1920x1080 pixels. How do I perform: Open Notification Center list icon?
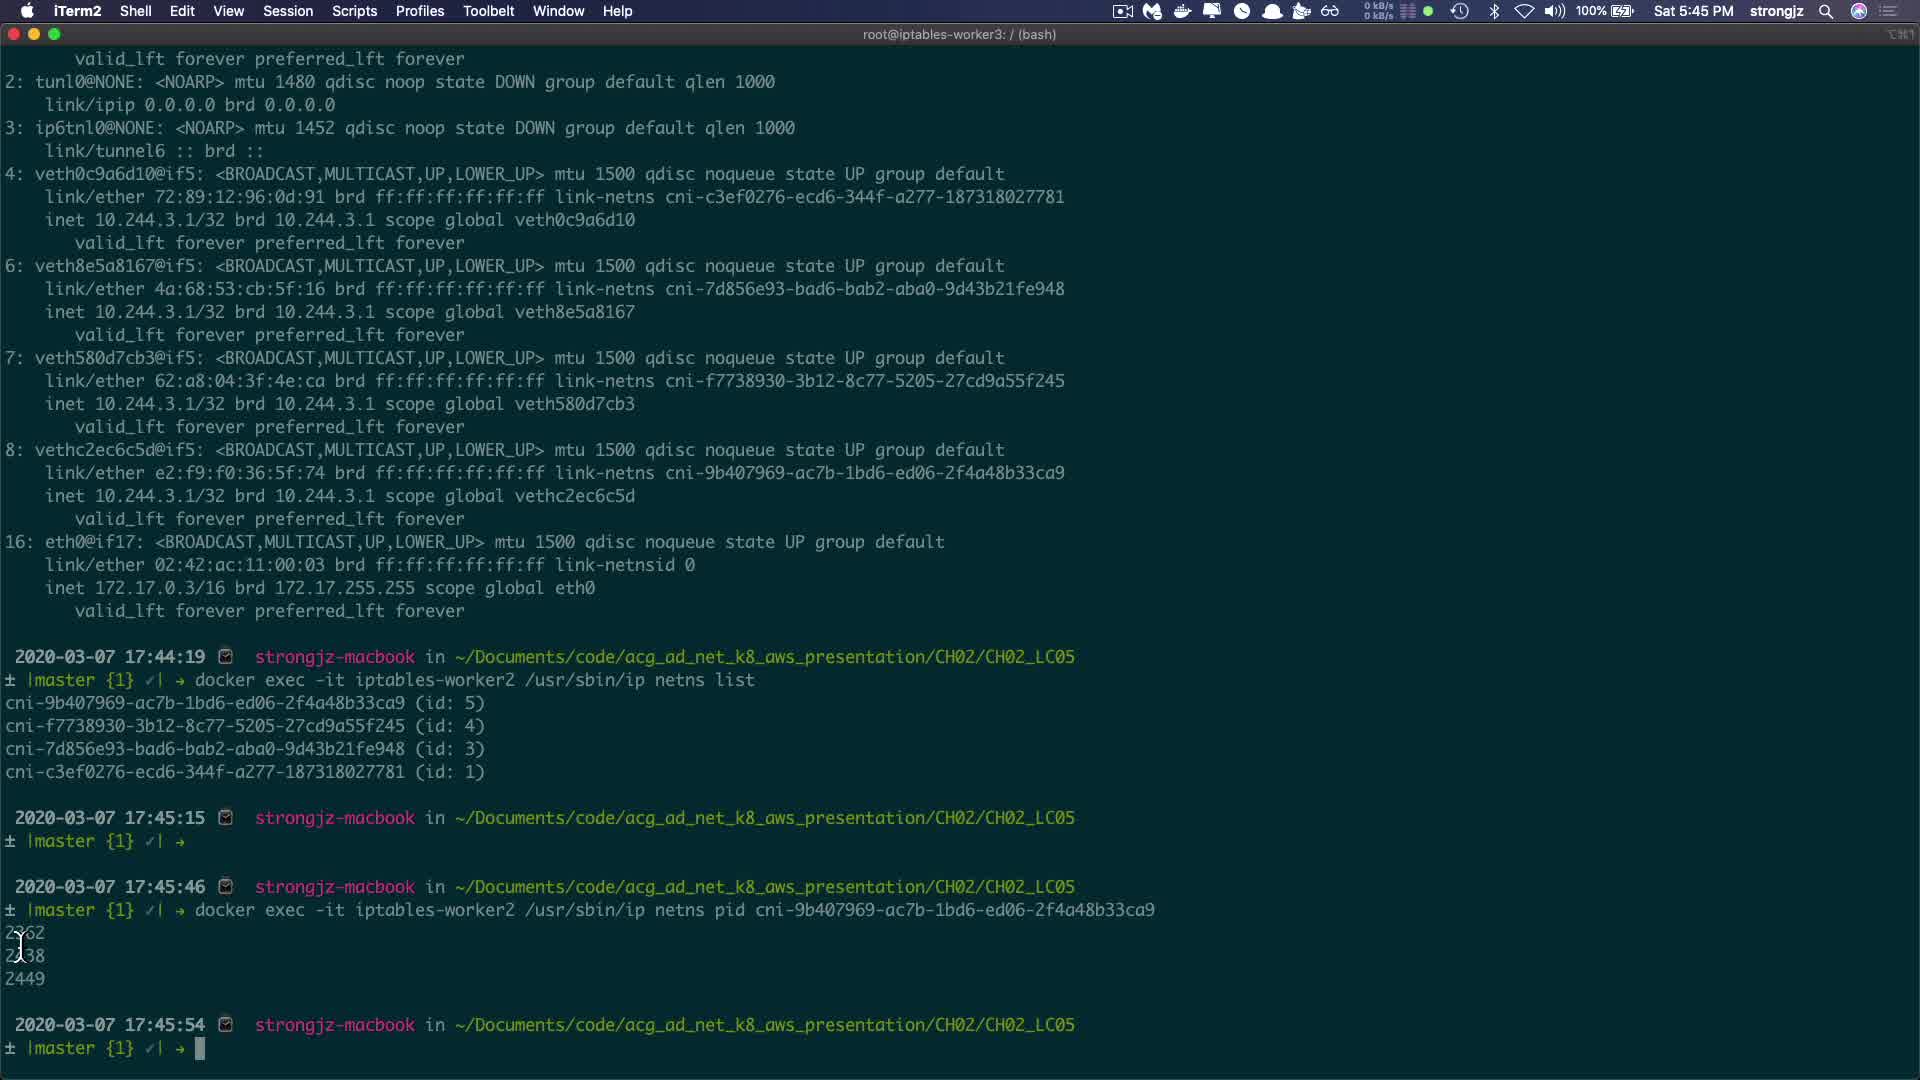click(1889, 11)
